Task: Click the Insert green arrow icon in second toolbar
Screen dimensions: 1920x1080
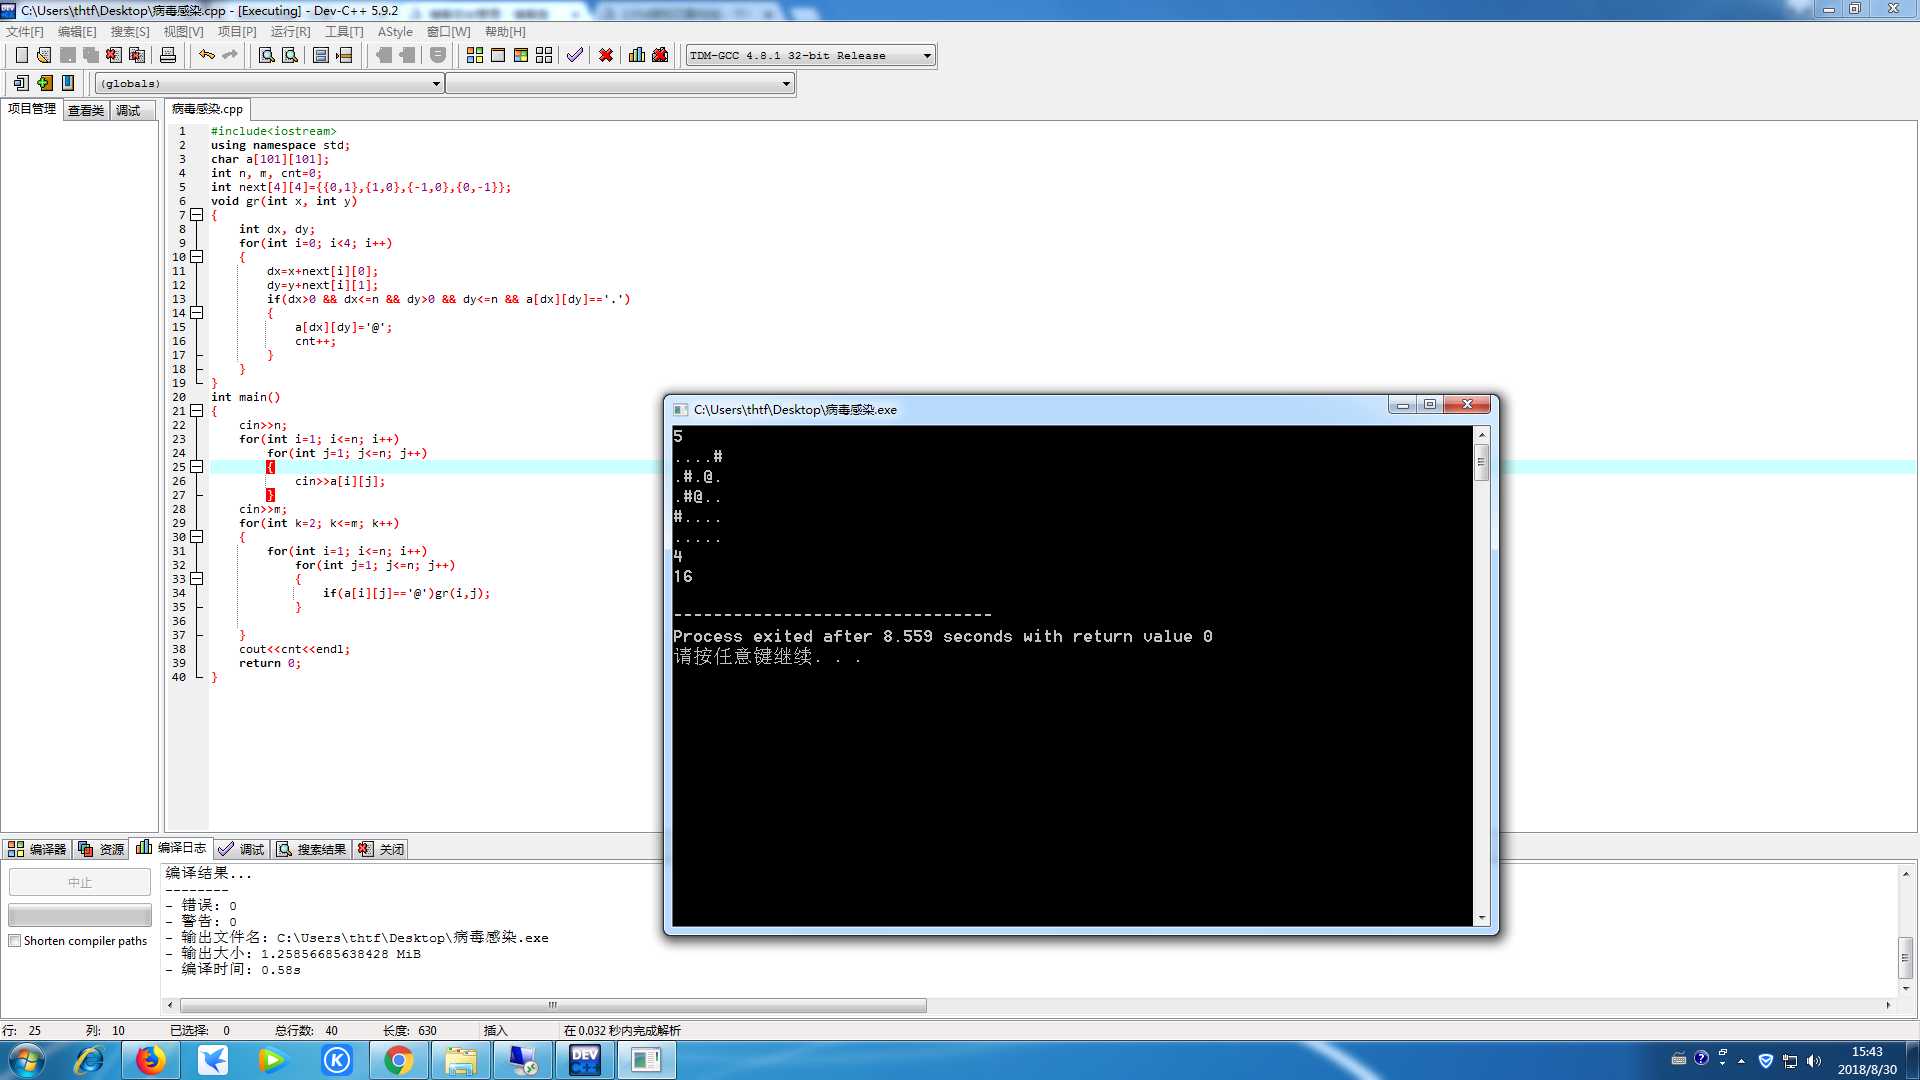Action: point(45,83)
